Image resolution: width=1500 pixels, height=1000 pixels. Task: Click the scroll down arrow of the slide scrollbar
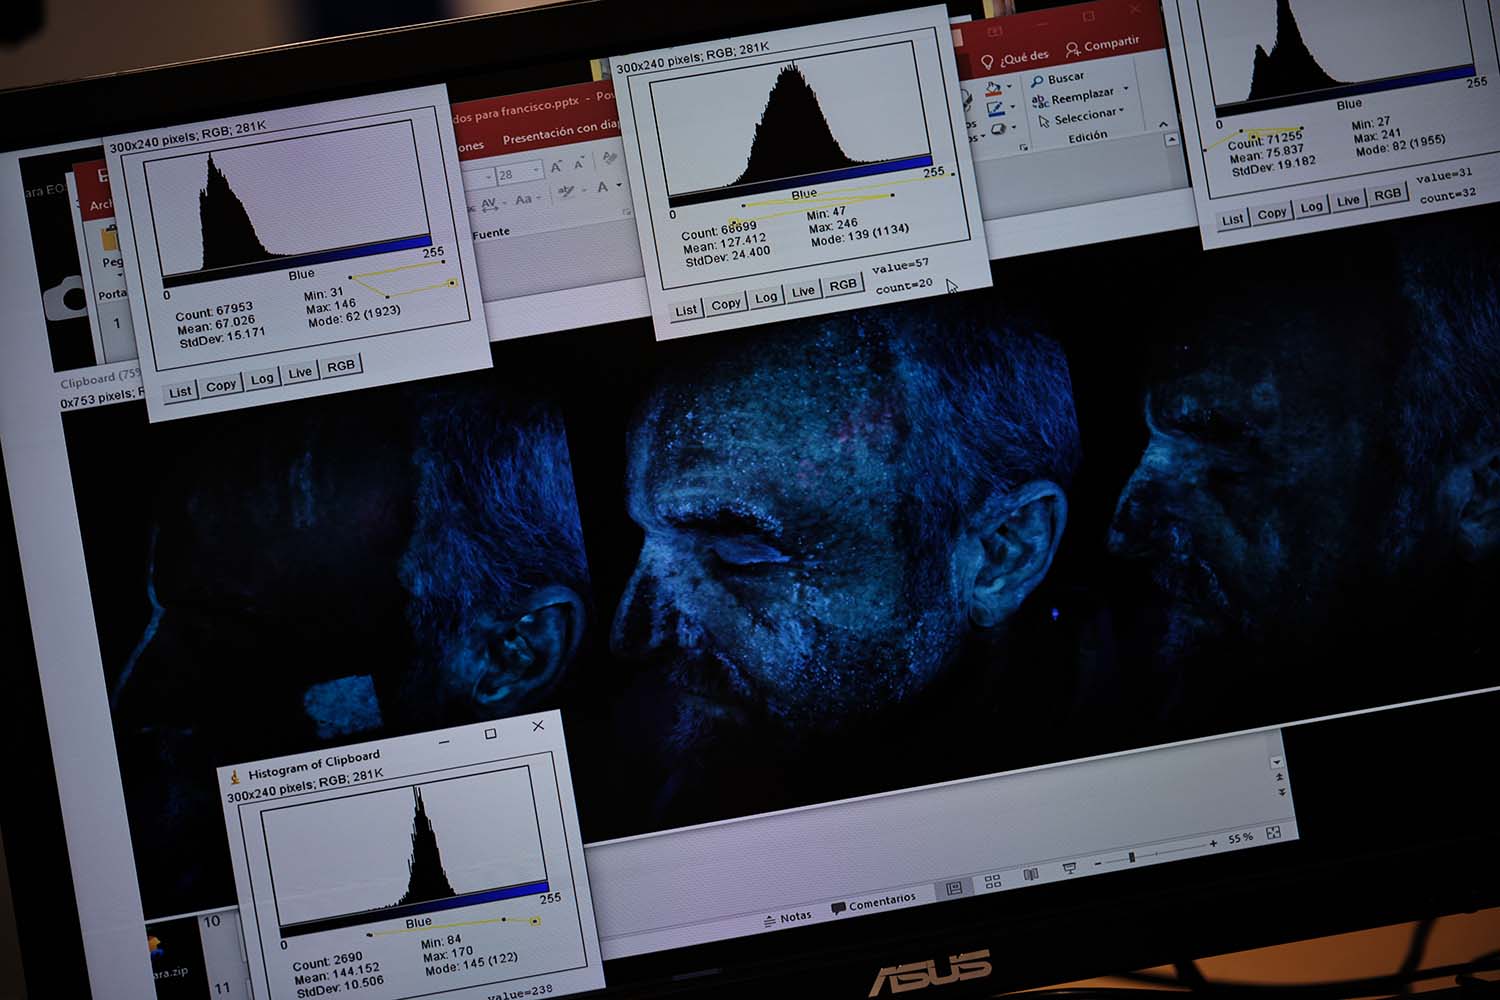coord(1277,762)
